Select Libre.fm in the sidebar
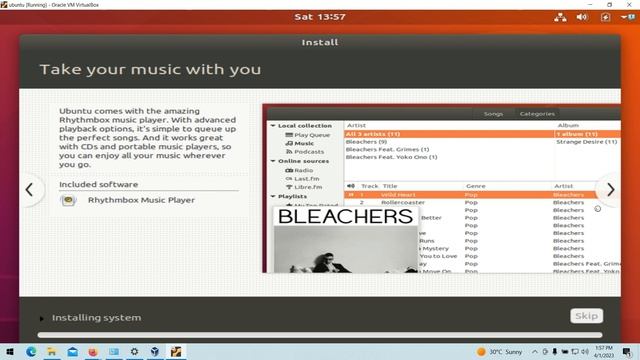The image size is (640, 360). click(x=304, y=187)
